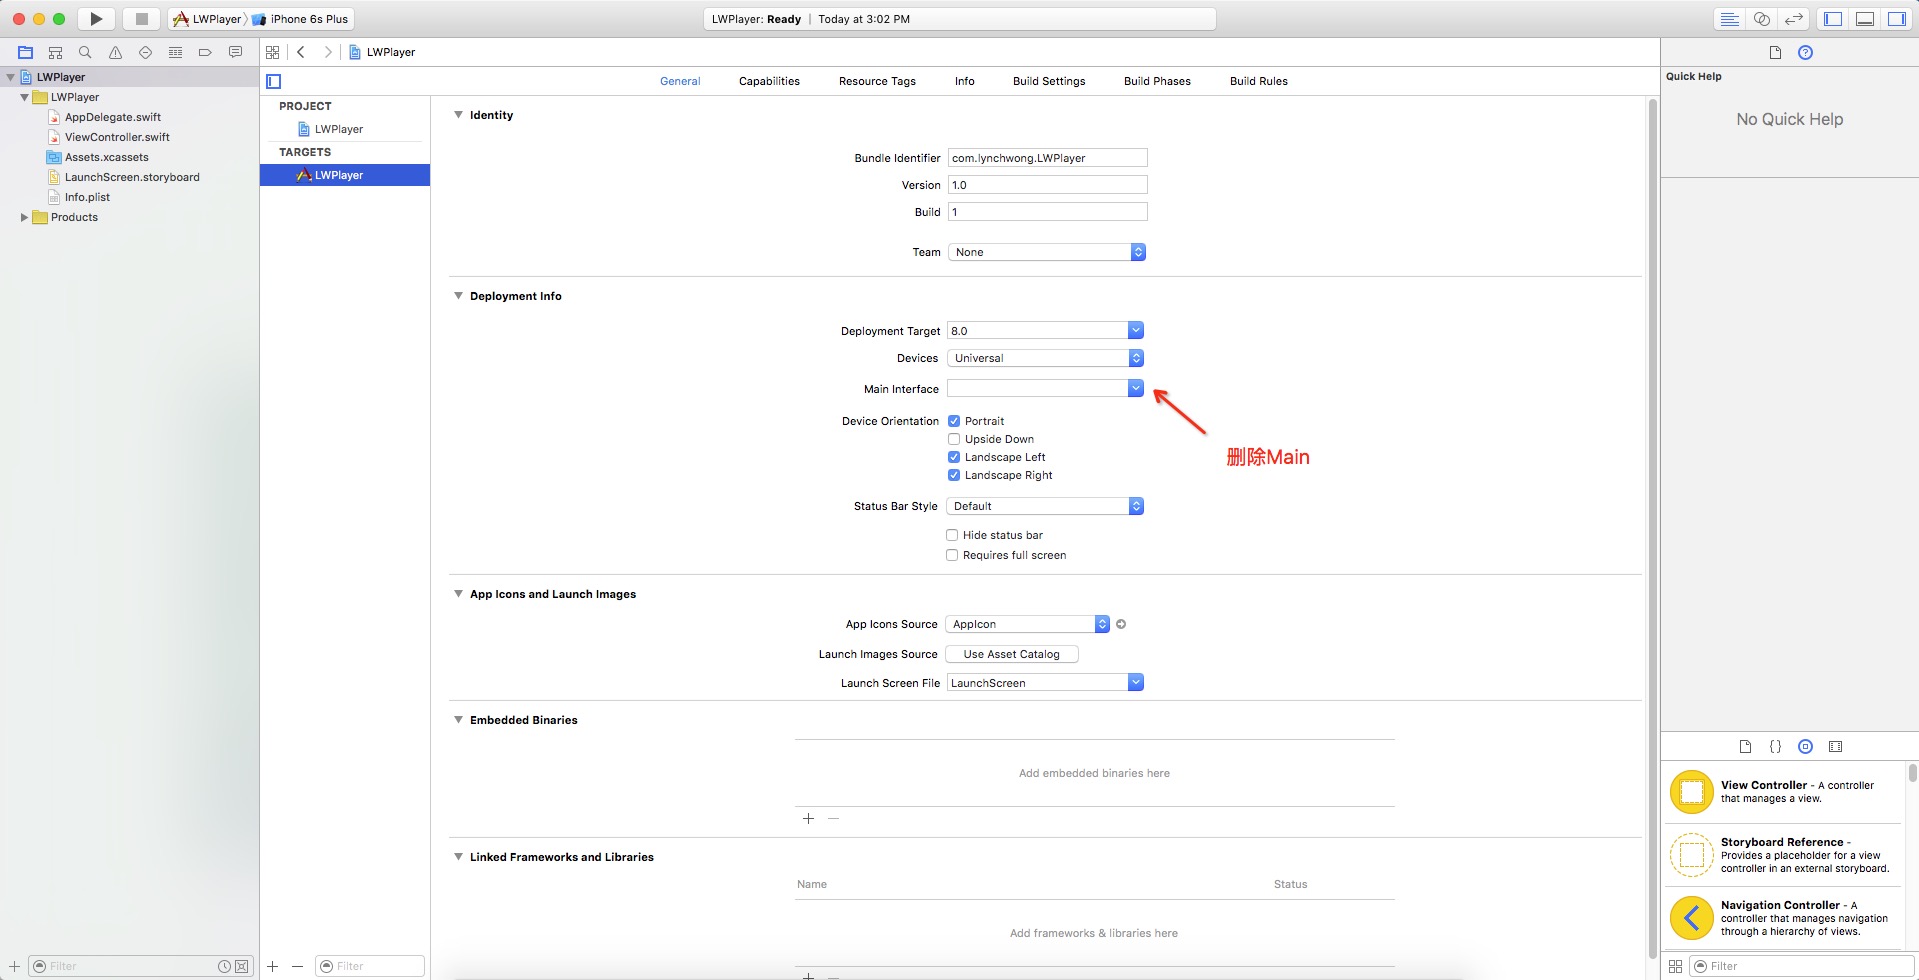This screenshot has height=980, width=1919.
Task: Expand the Products folder in navigator
Action: (x=24, y=217)
